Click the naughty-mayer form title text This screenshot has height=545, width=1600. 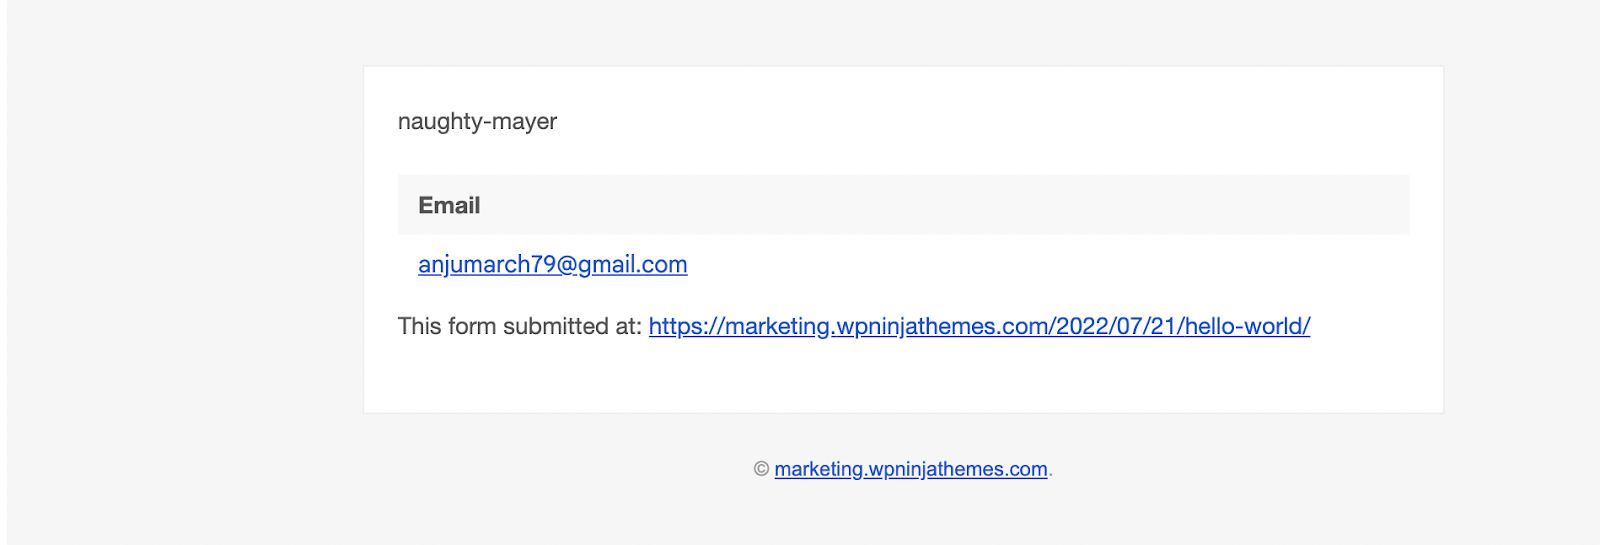pos(477,121)
